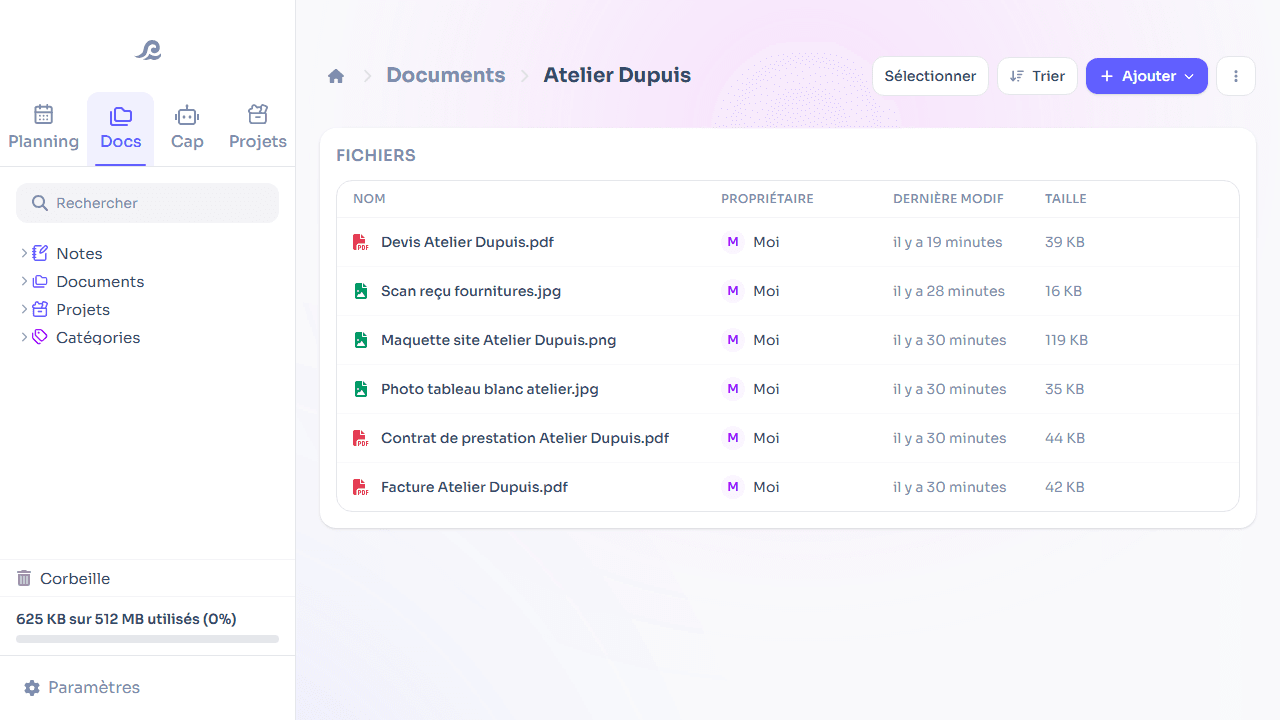This screenshot has height=720, width=1280.
Task: Open file Devis Atelier Dupuis.pdf
Action: click(x=467, y=242)
